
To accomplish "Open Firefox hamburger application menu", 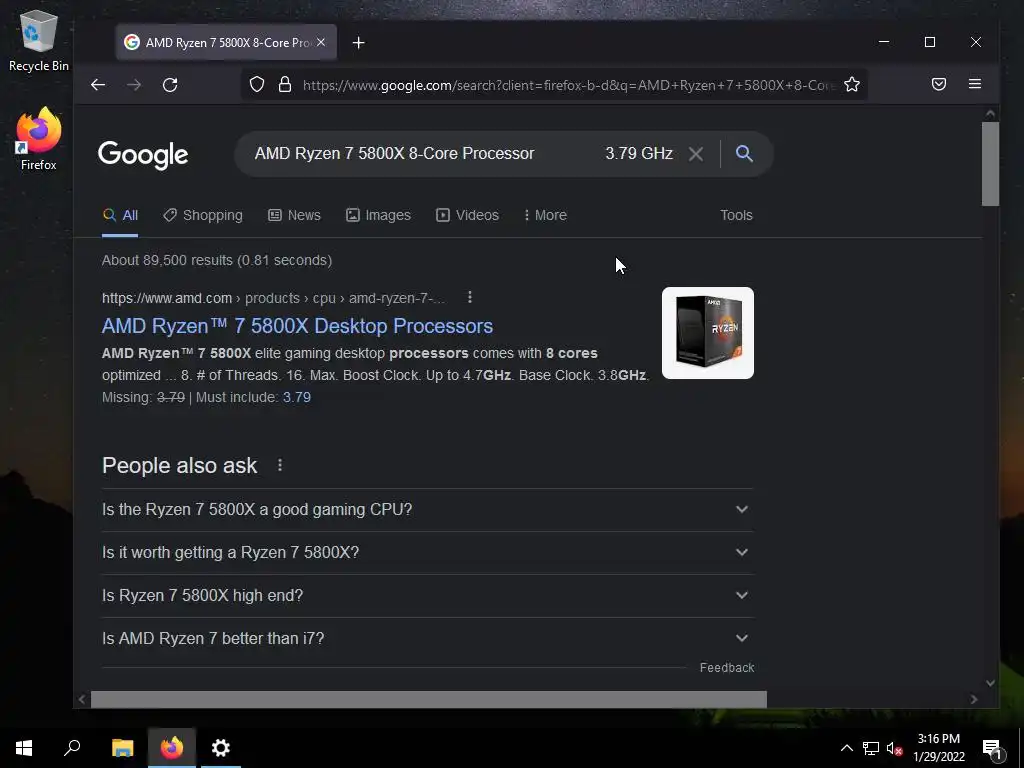I will (x=974, y=84).
